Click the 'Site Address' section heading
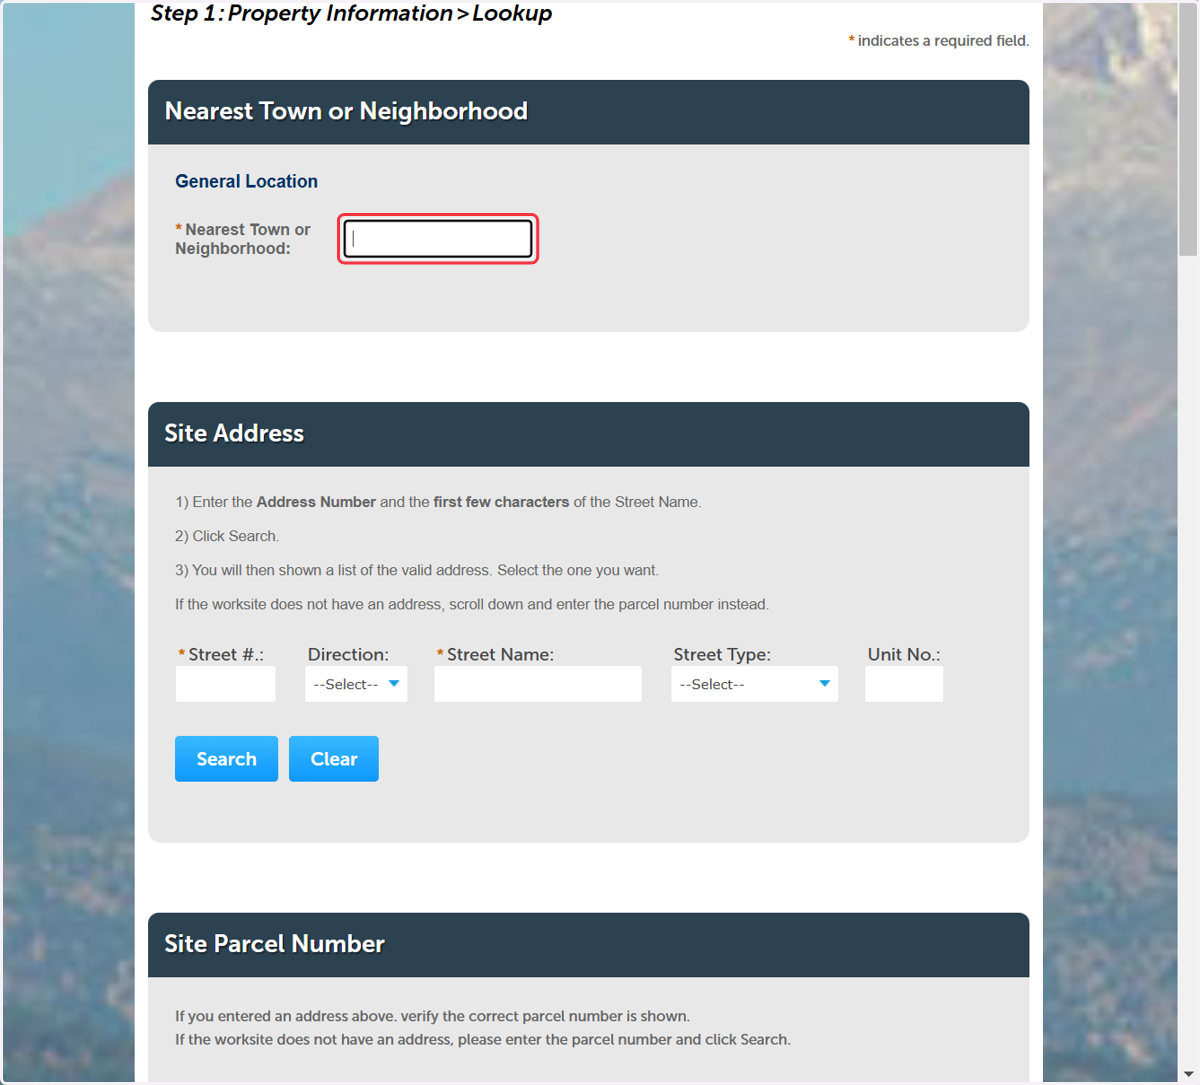Image resolution: width=1200 pixels, height=1085 pixels. coord(234,433)
